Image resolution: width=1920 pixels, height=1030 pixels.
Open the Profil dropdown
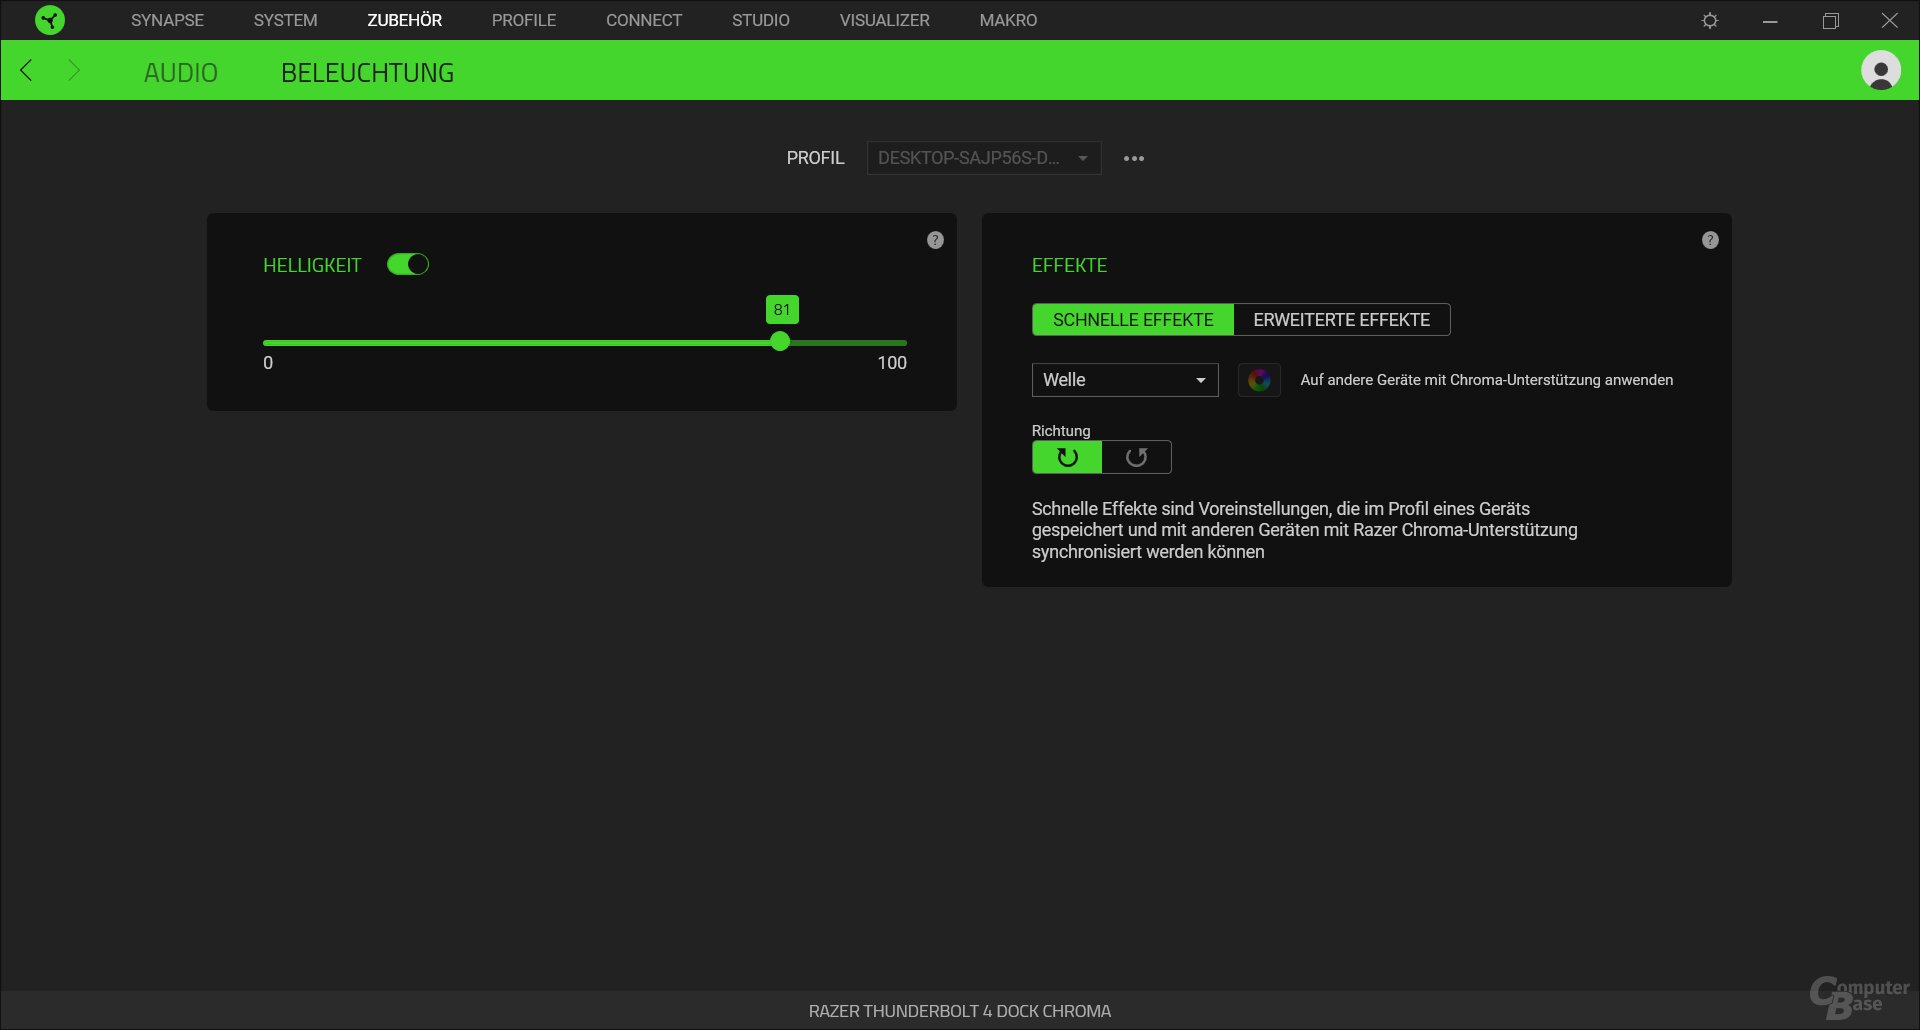tap(984, 158)
